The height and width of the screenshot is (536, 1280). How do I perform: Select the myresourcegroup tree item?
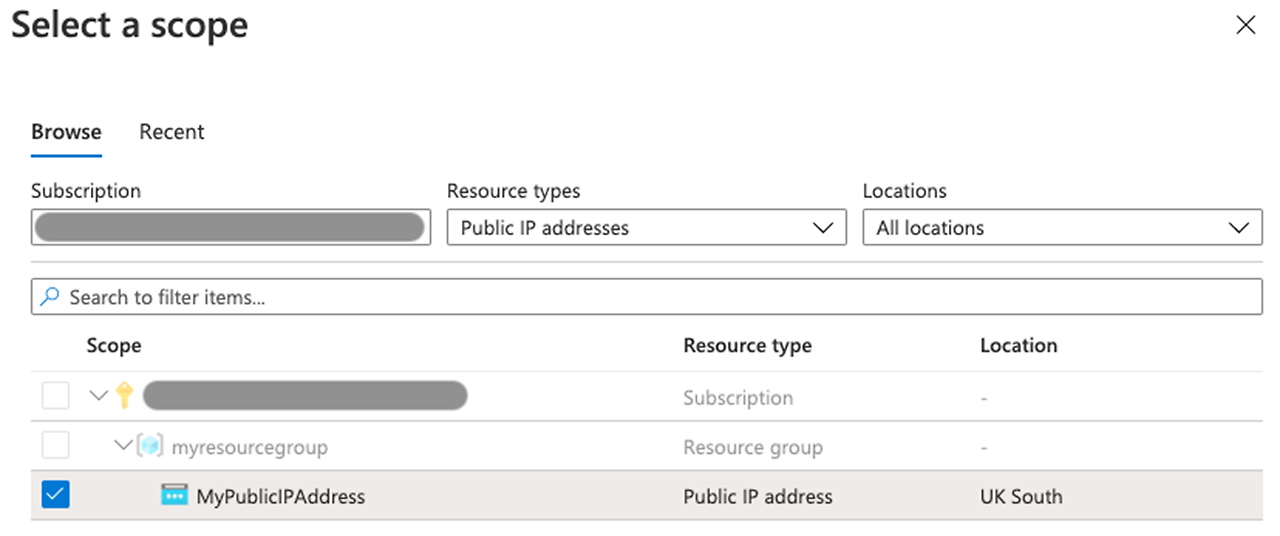(x=250, y=447)
